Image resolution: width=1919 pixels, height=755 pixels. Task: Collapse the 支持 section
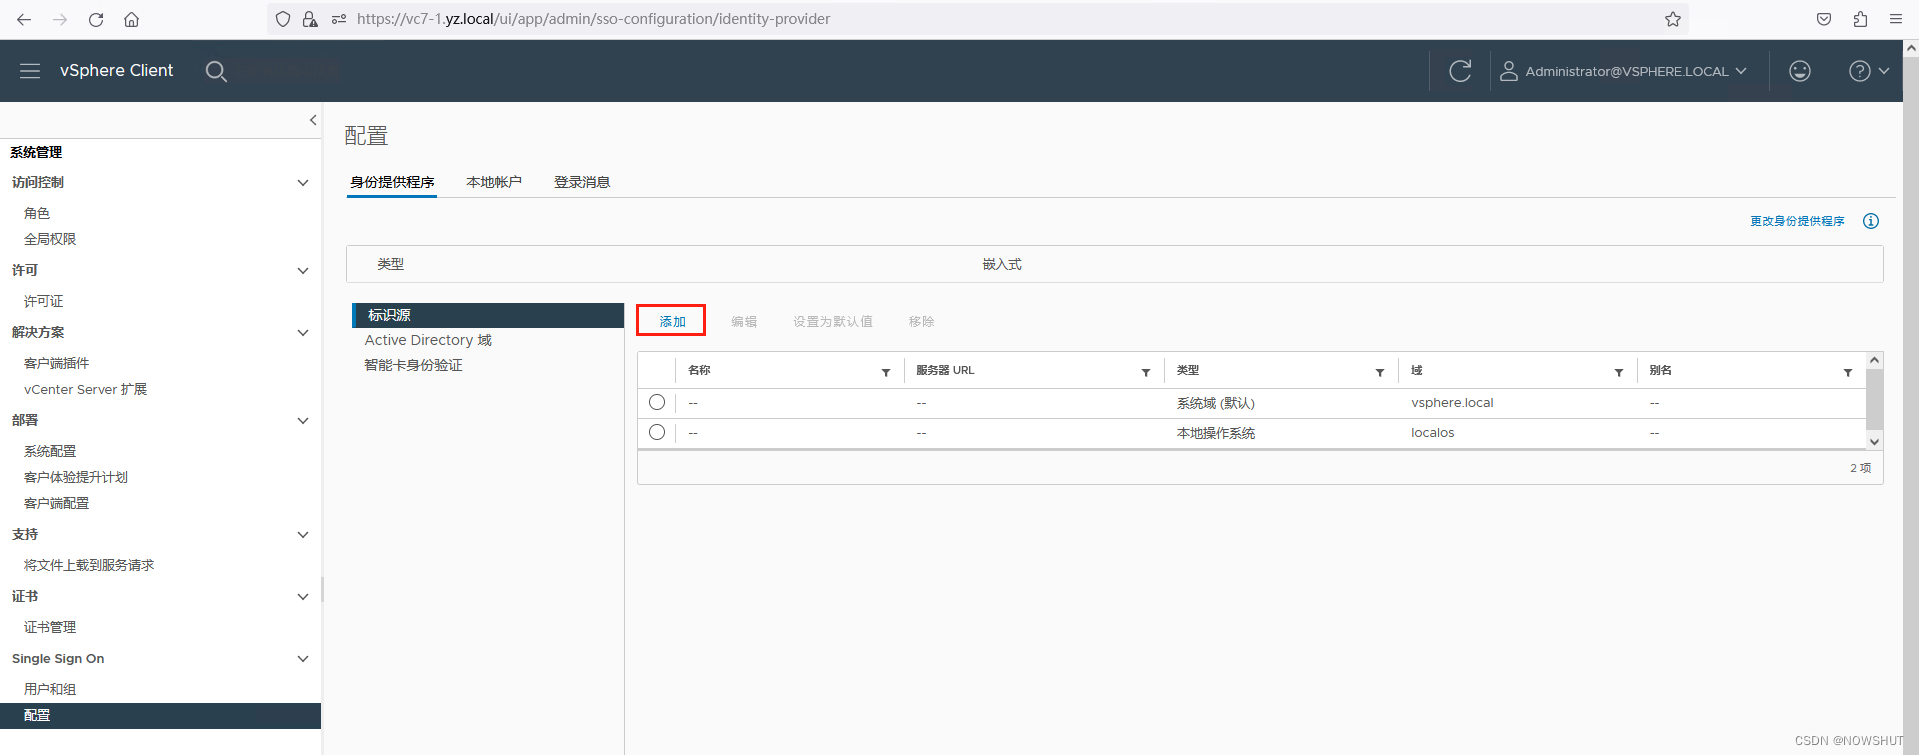(x=303, y=535)
